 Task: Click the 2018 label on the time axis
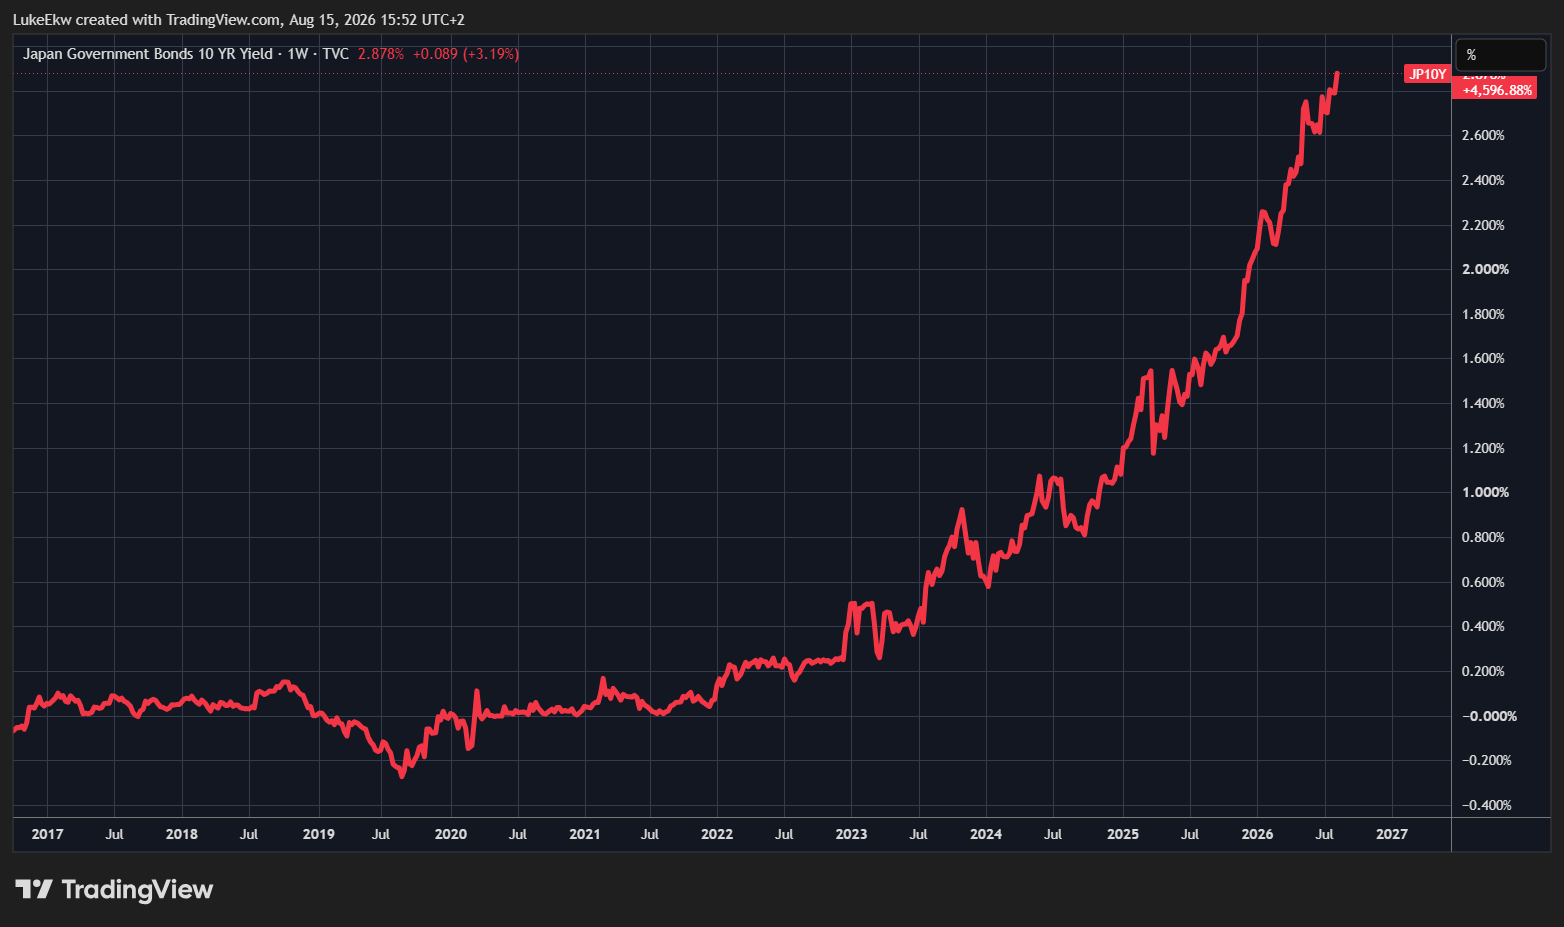(182, 834)
